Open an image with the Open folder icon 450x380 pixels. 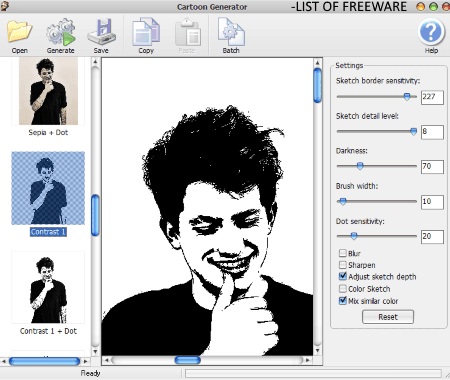pos(19,32)
